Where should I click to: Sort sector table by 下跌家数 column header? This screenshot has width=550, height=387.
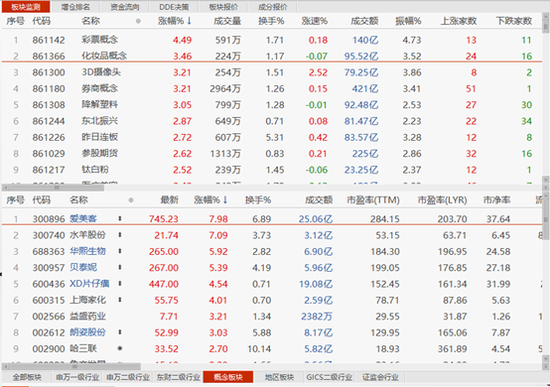[514, 21]
